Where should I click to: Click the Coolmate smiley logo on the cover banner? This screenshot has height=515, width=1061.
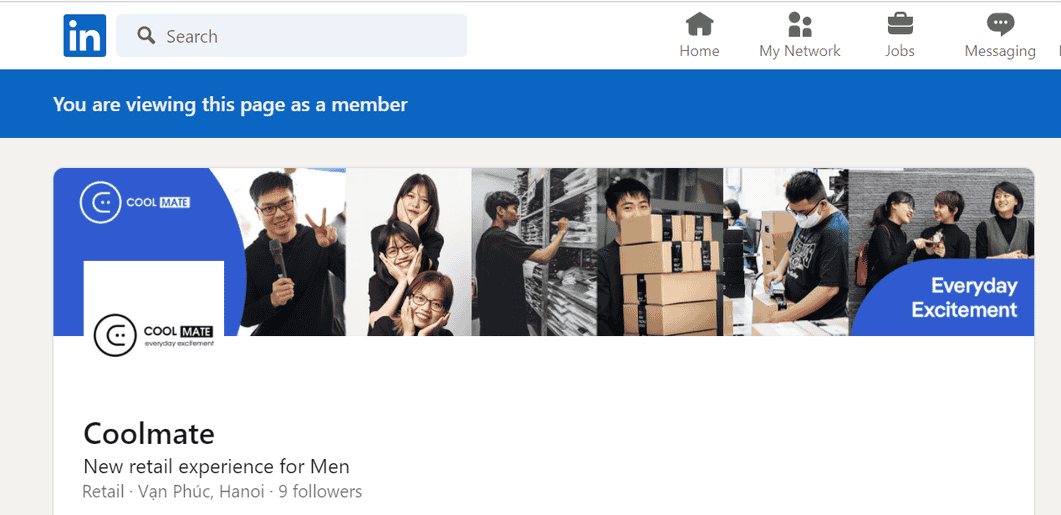pos(99,202)
